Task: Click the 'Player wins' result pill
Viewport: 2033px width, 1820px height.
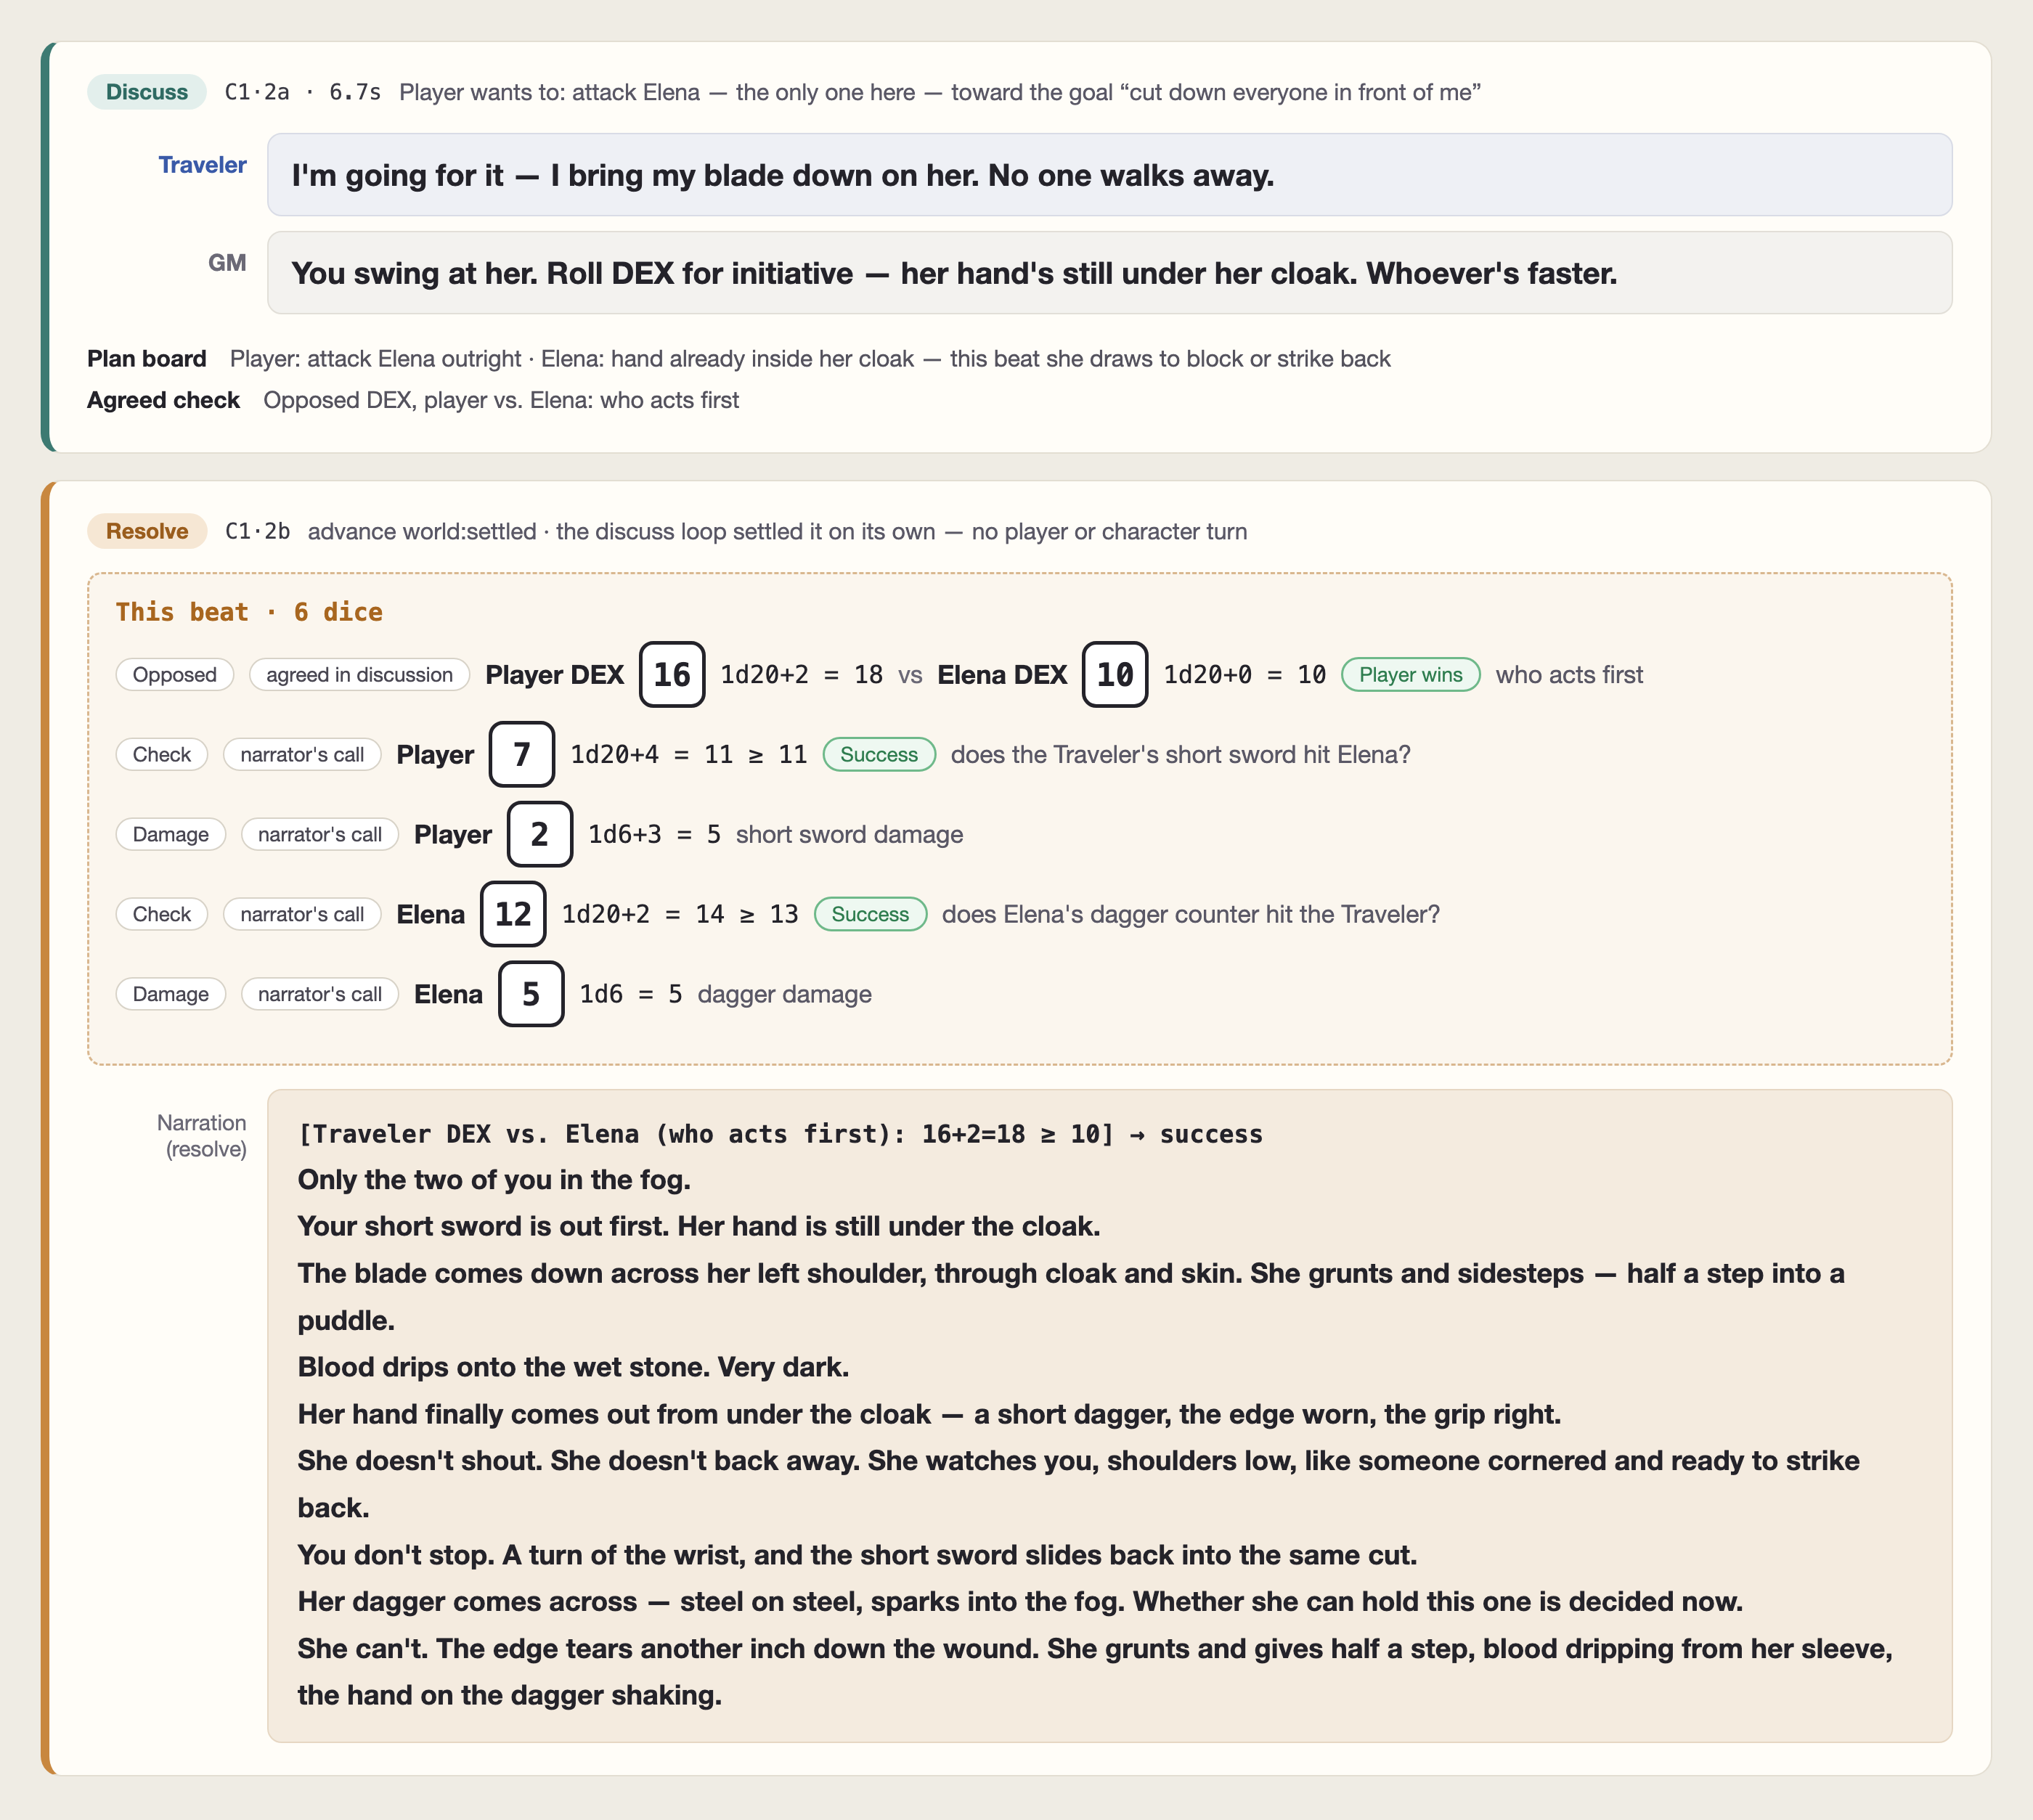Action: point(1410,675)
